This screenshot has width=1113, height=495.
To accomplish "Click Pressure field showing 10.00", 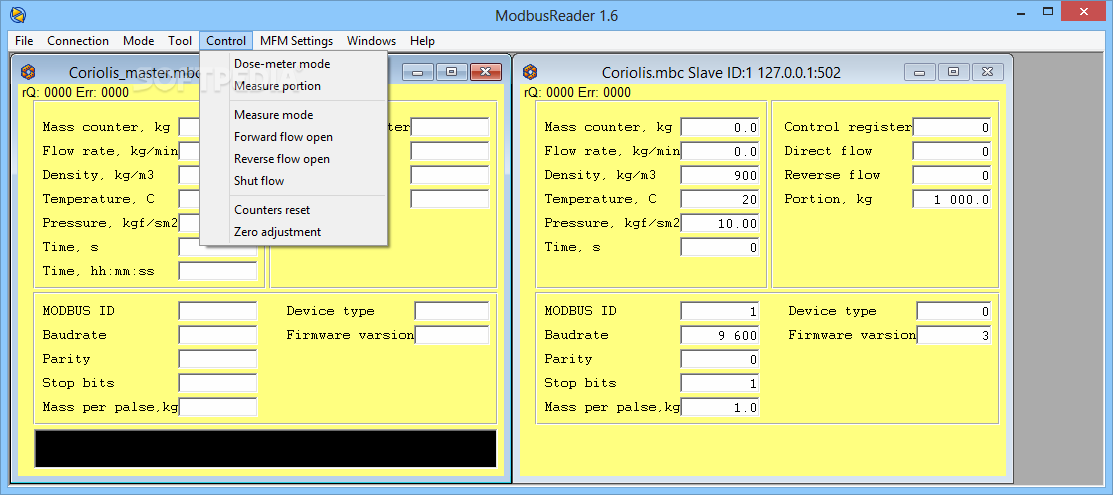I will (720, 224).
